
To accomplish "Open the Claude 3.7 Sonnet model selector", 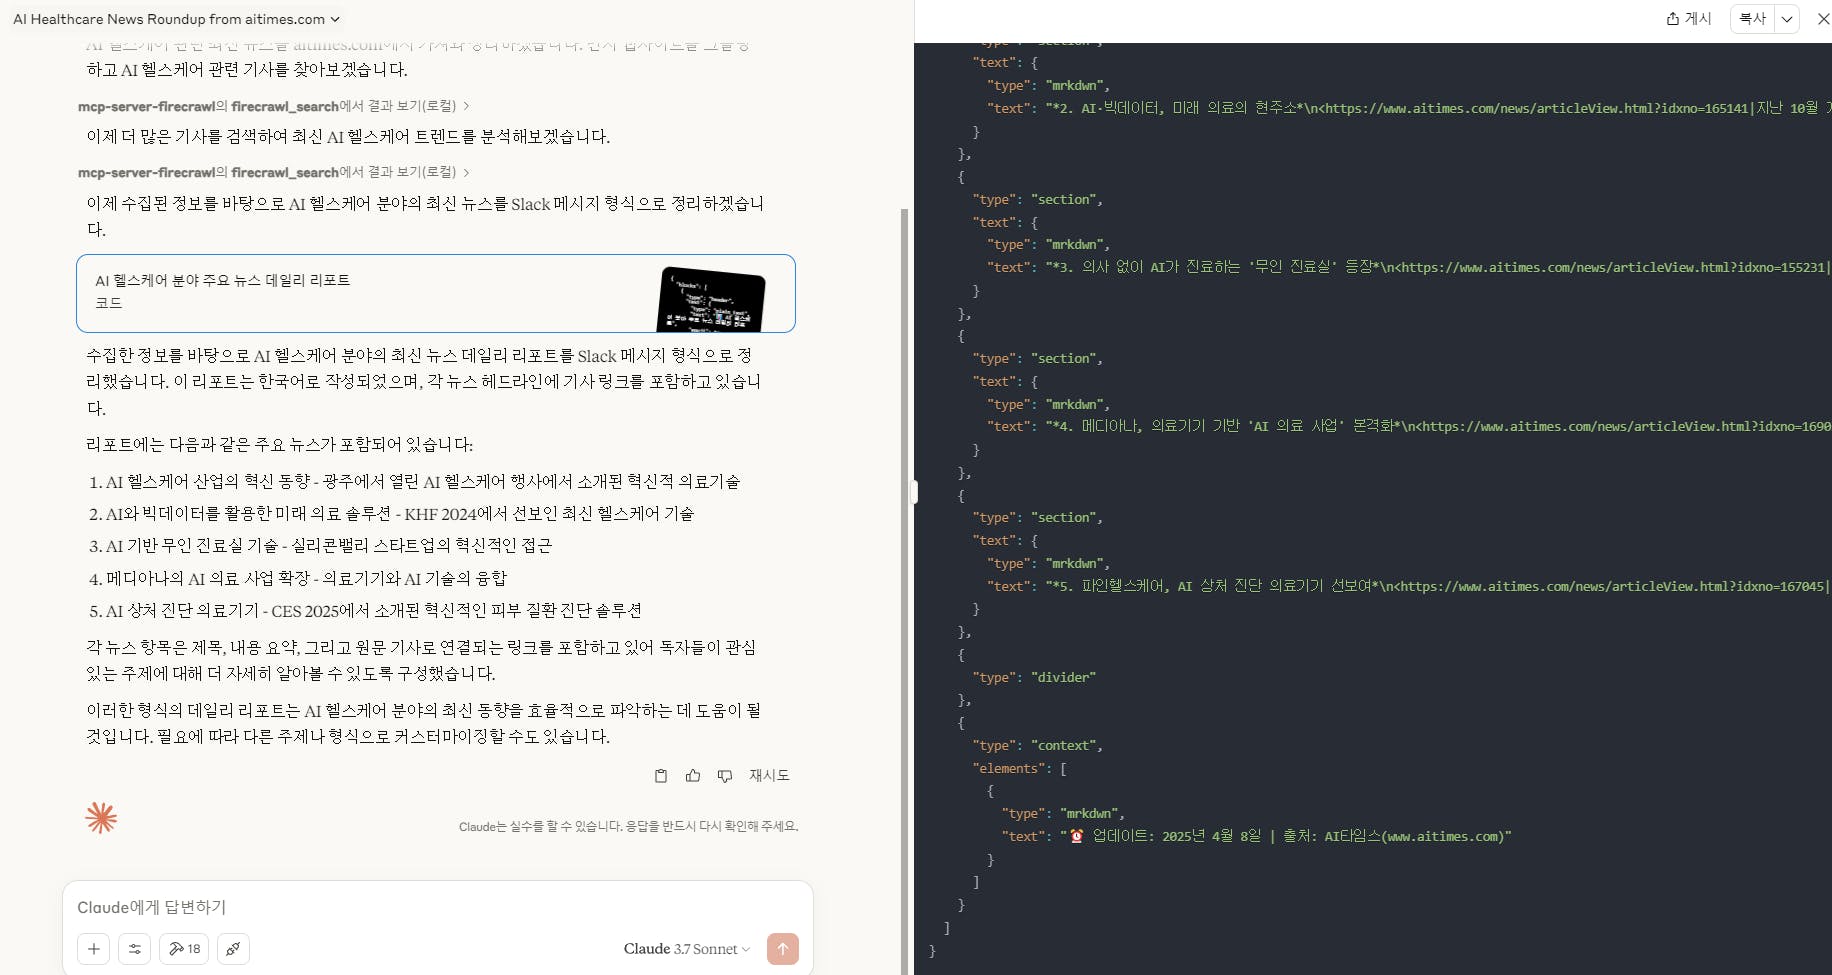I will (687, 949).
